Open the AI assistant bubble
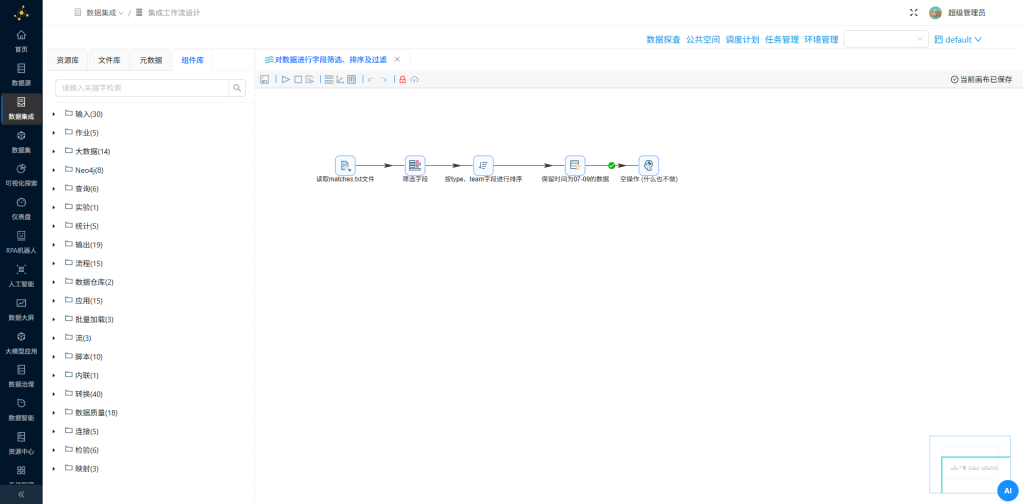Screen dimensions: 1024x504 coord(1008,490)
